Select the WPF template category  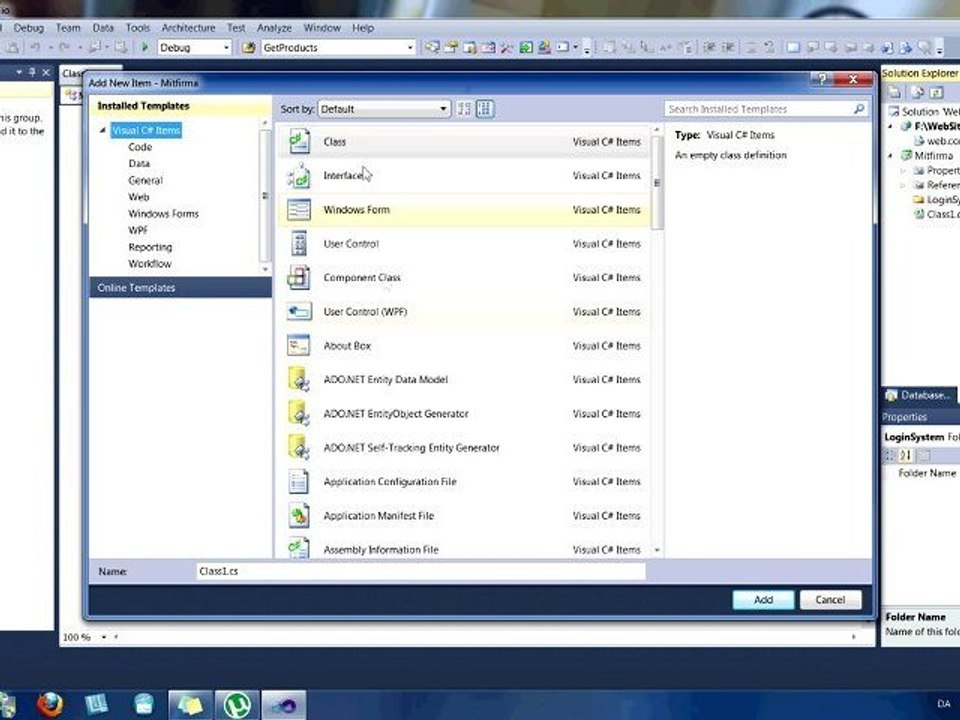(138, 230)
